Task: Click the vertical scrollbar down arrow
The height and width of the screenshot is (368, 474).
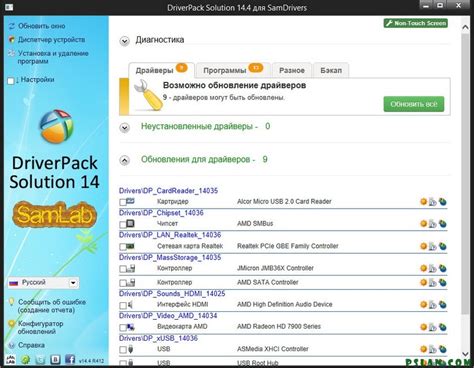Action: coord(465,354)
